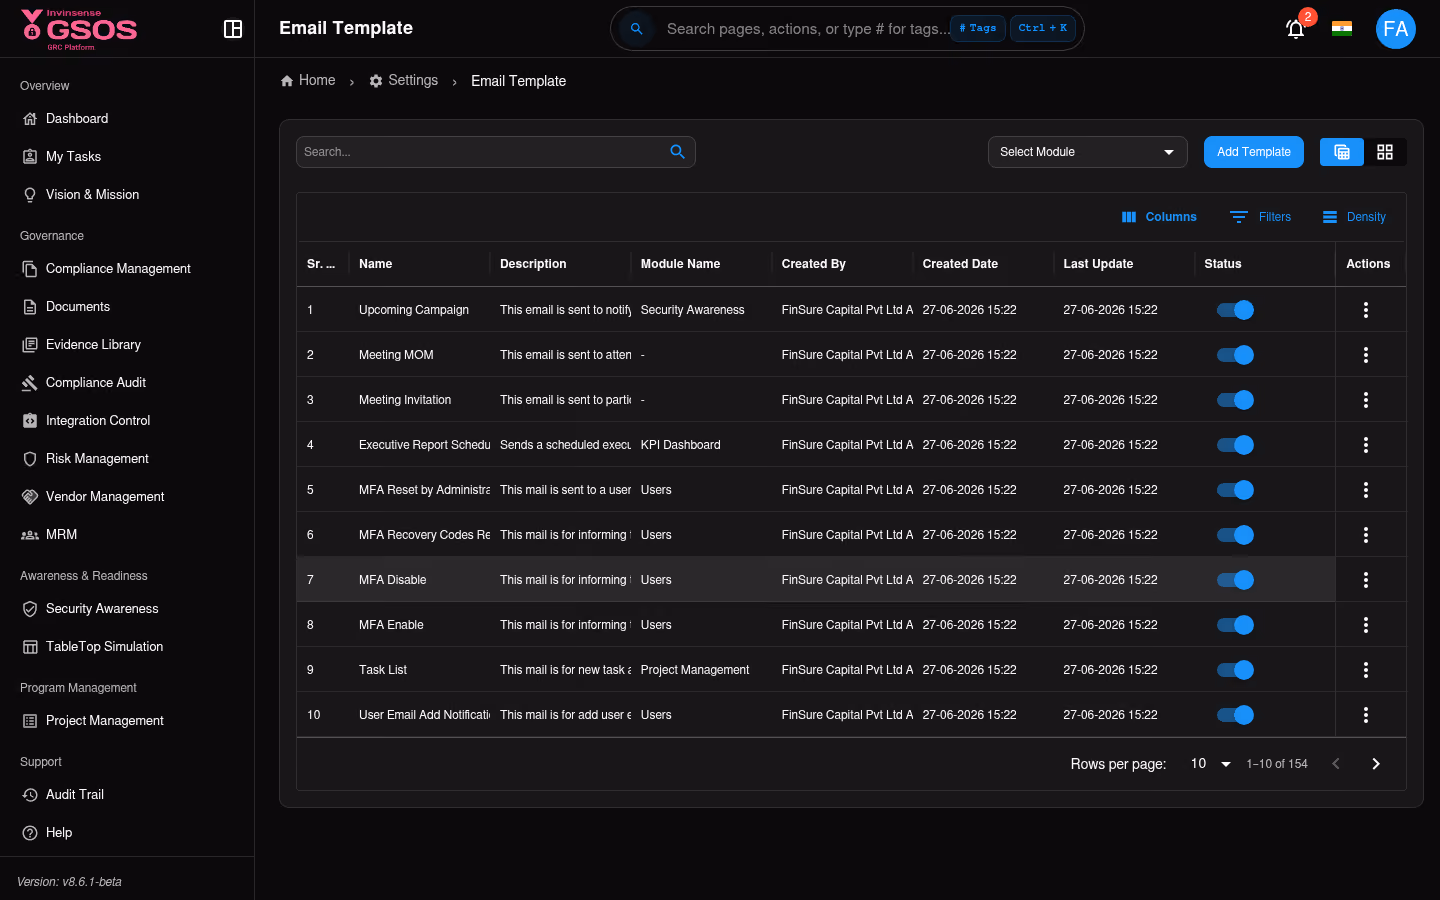
Task: Open the Select Module dropdown
Action: (x=1087, y=152)
